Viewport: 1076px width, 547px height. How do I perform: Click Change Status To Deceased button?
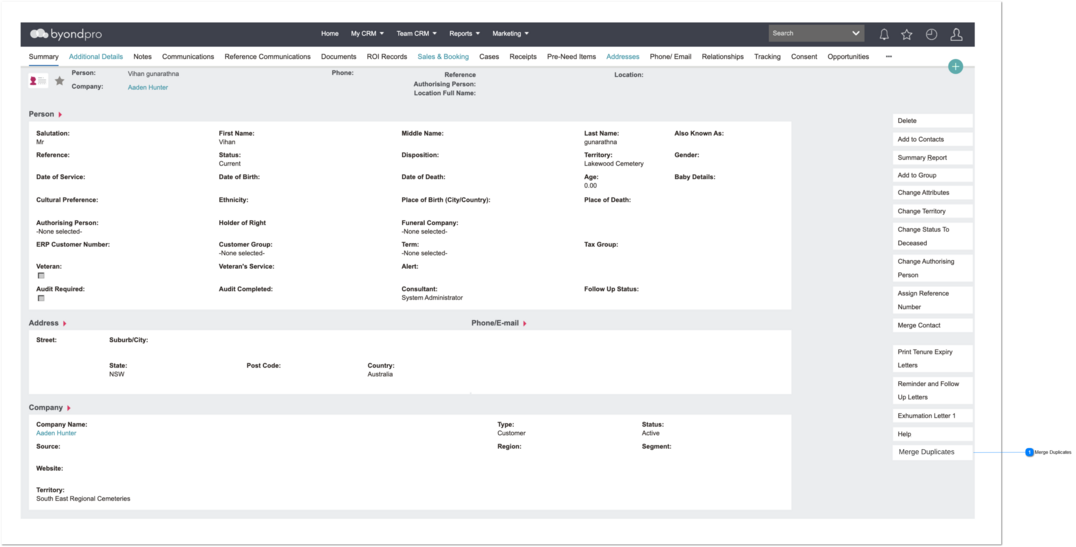pos(933,236)
